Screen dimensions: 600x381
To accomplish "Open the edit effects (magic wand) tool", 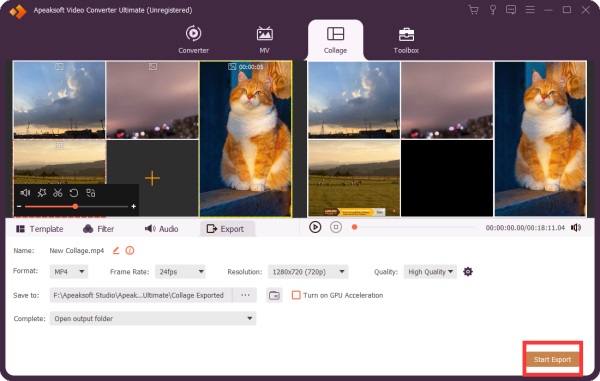I will pyautogui.click(x=41, y=193).
